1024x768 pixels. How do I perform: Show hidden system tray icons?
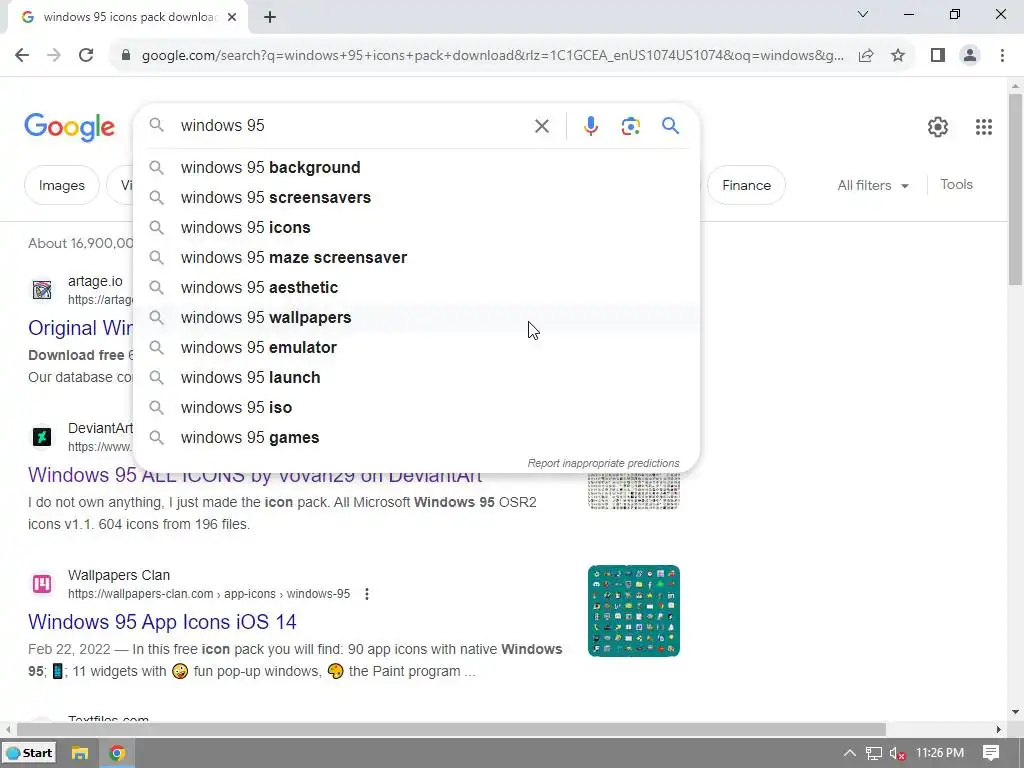click(x=850, y=753)
